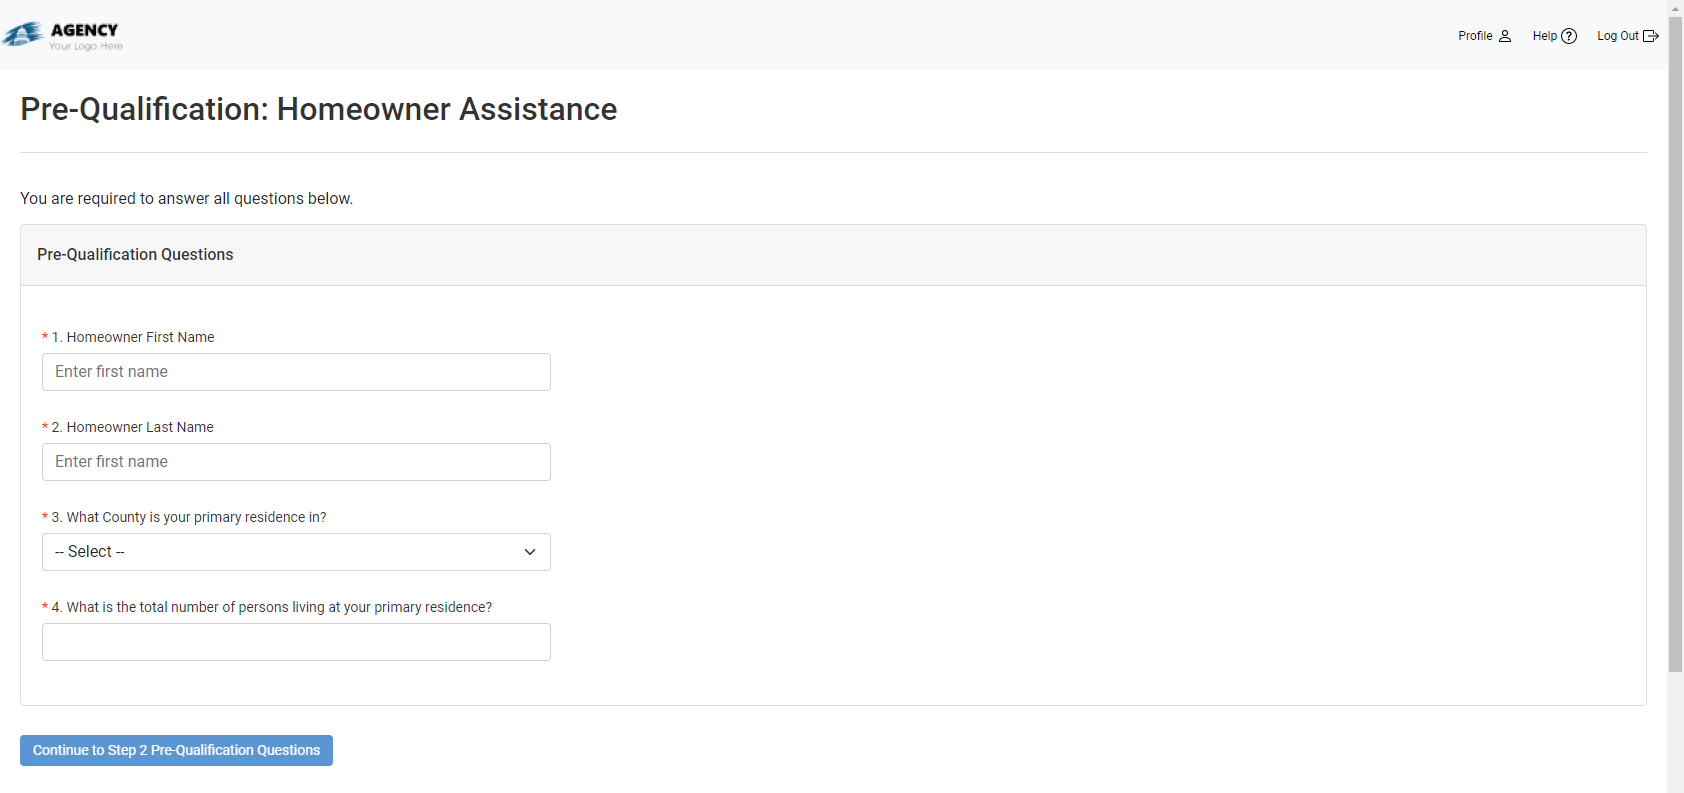1684x793 pixels.
Task: Click the 'total number of persons' question label
Action: click(x=272, y=607)
